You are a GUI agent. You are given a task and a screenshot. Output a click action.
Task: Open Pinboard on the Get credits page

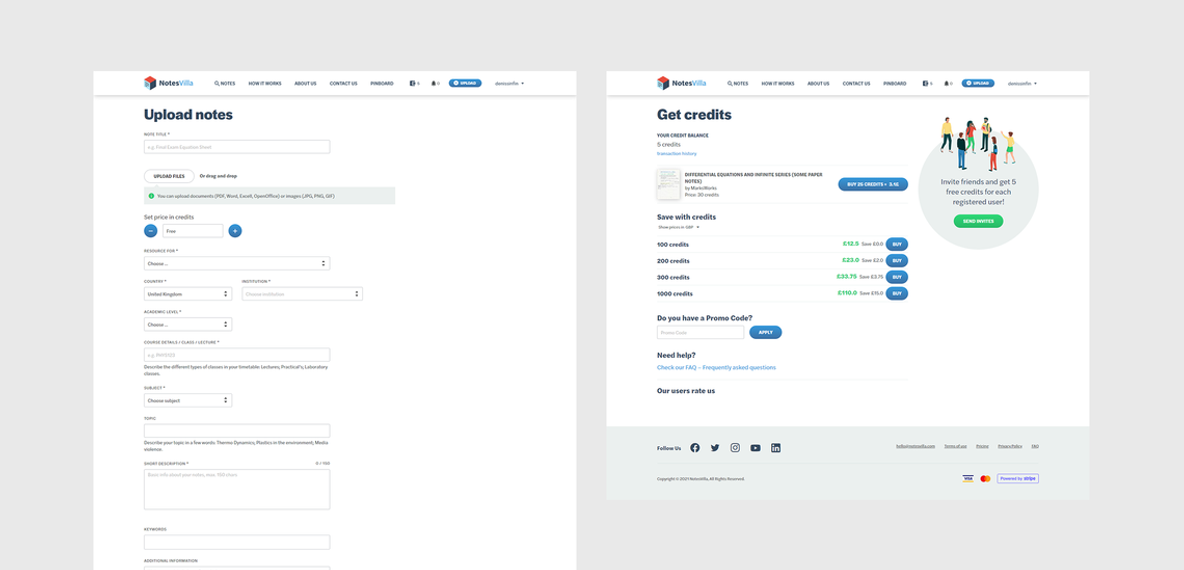coord(894,83)
